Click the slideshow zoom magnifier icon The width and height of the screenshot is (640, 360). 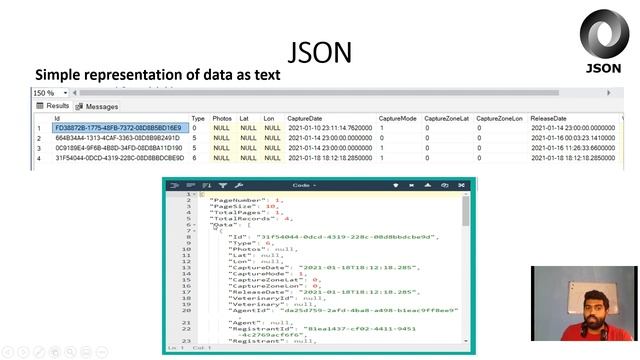[70, 351]
